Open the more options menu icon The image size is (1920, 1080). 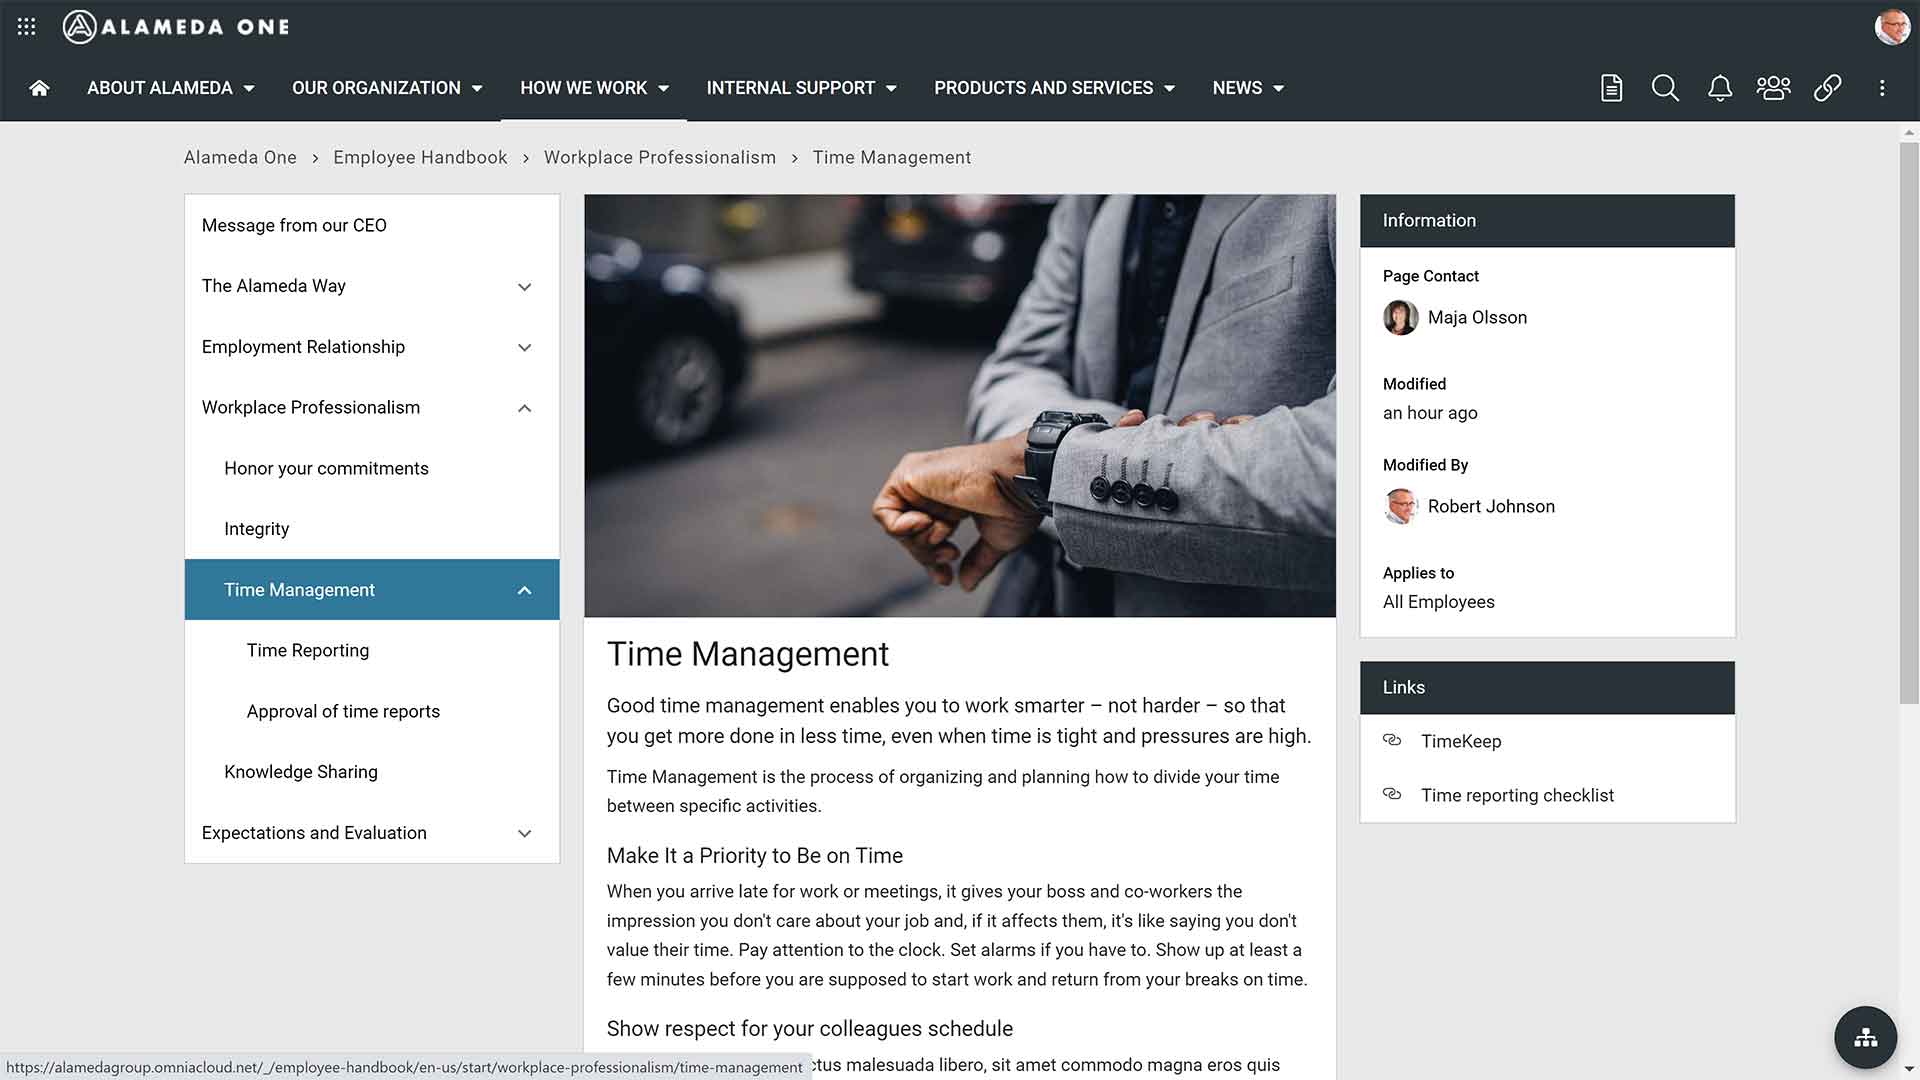click(1882, 87)
